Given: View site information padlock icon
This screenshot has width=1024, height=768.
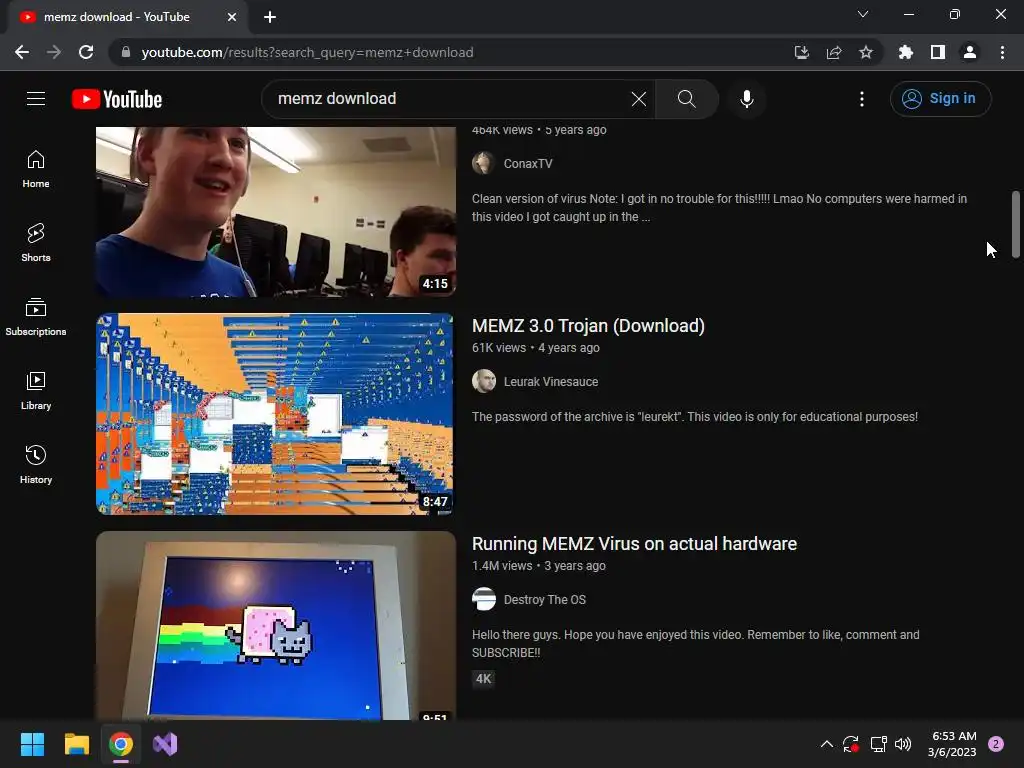Looking at the screenshot, I should pos(126,52).
